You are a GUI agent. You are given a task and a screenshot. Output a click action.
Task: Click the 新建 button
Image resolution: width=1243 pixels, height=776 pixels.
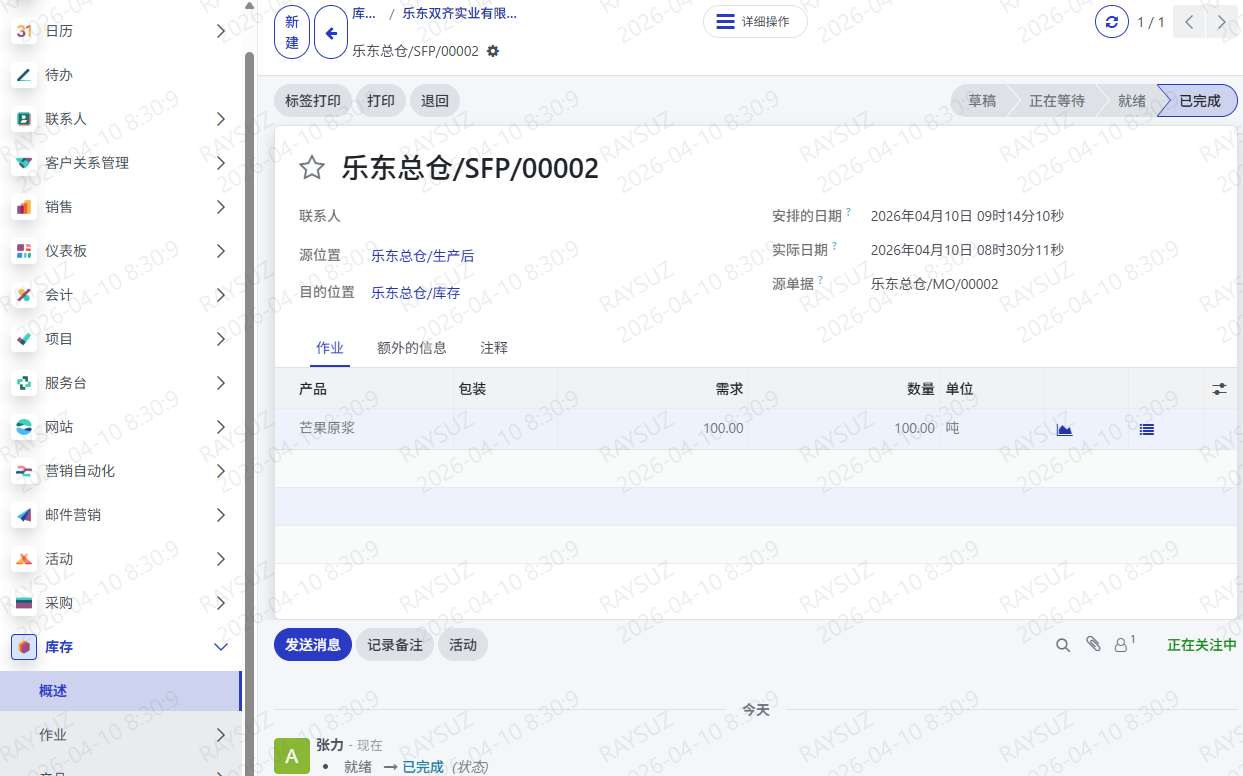coord(292,32)
